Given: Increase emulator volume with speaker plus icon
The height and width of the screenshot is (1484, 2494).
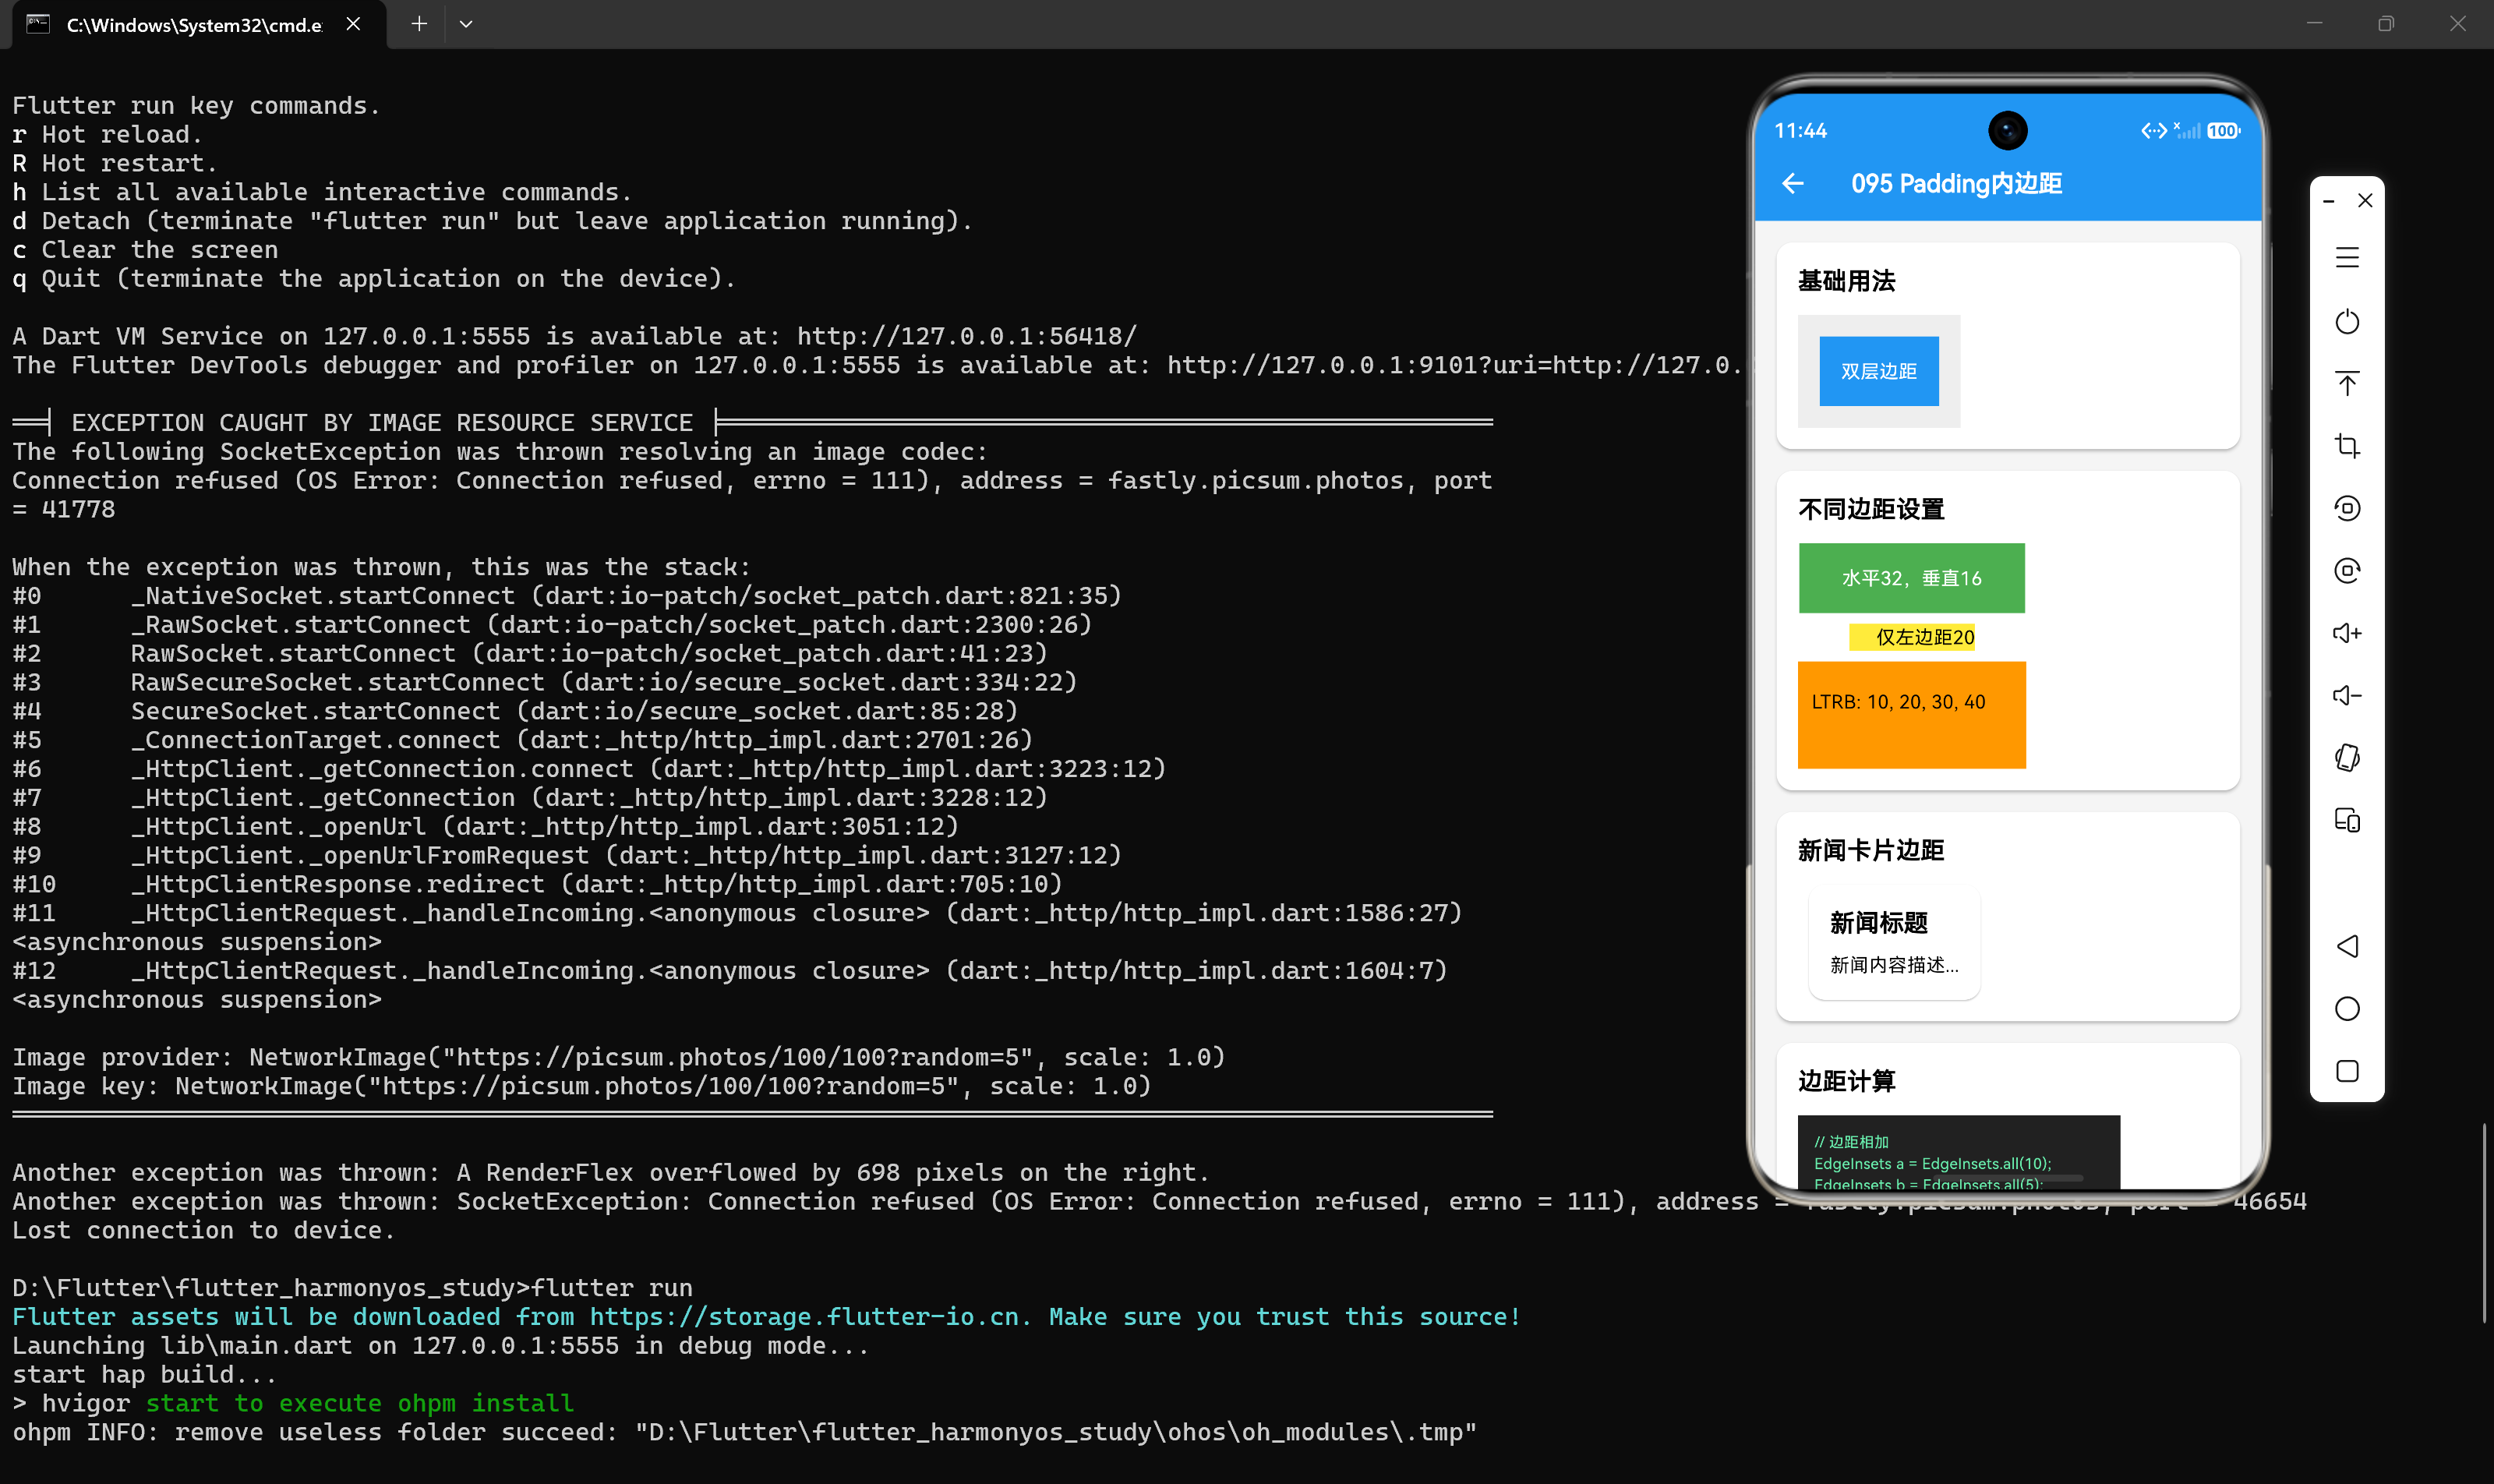Looking at the screenshot, I should 2347,633.
